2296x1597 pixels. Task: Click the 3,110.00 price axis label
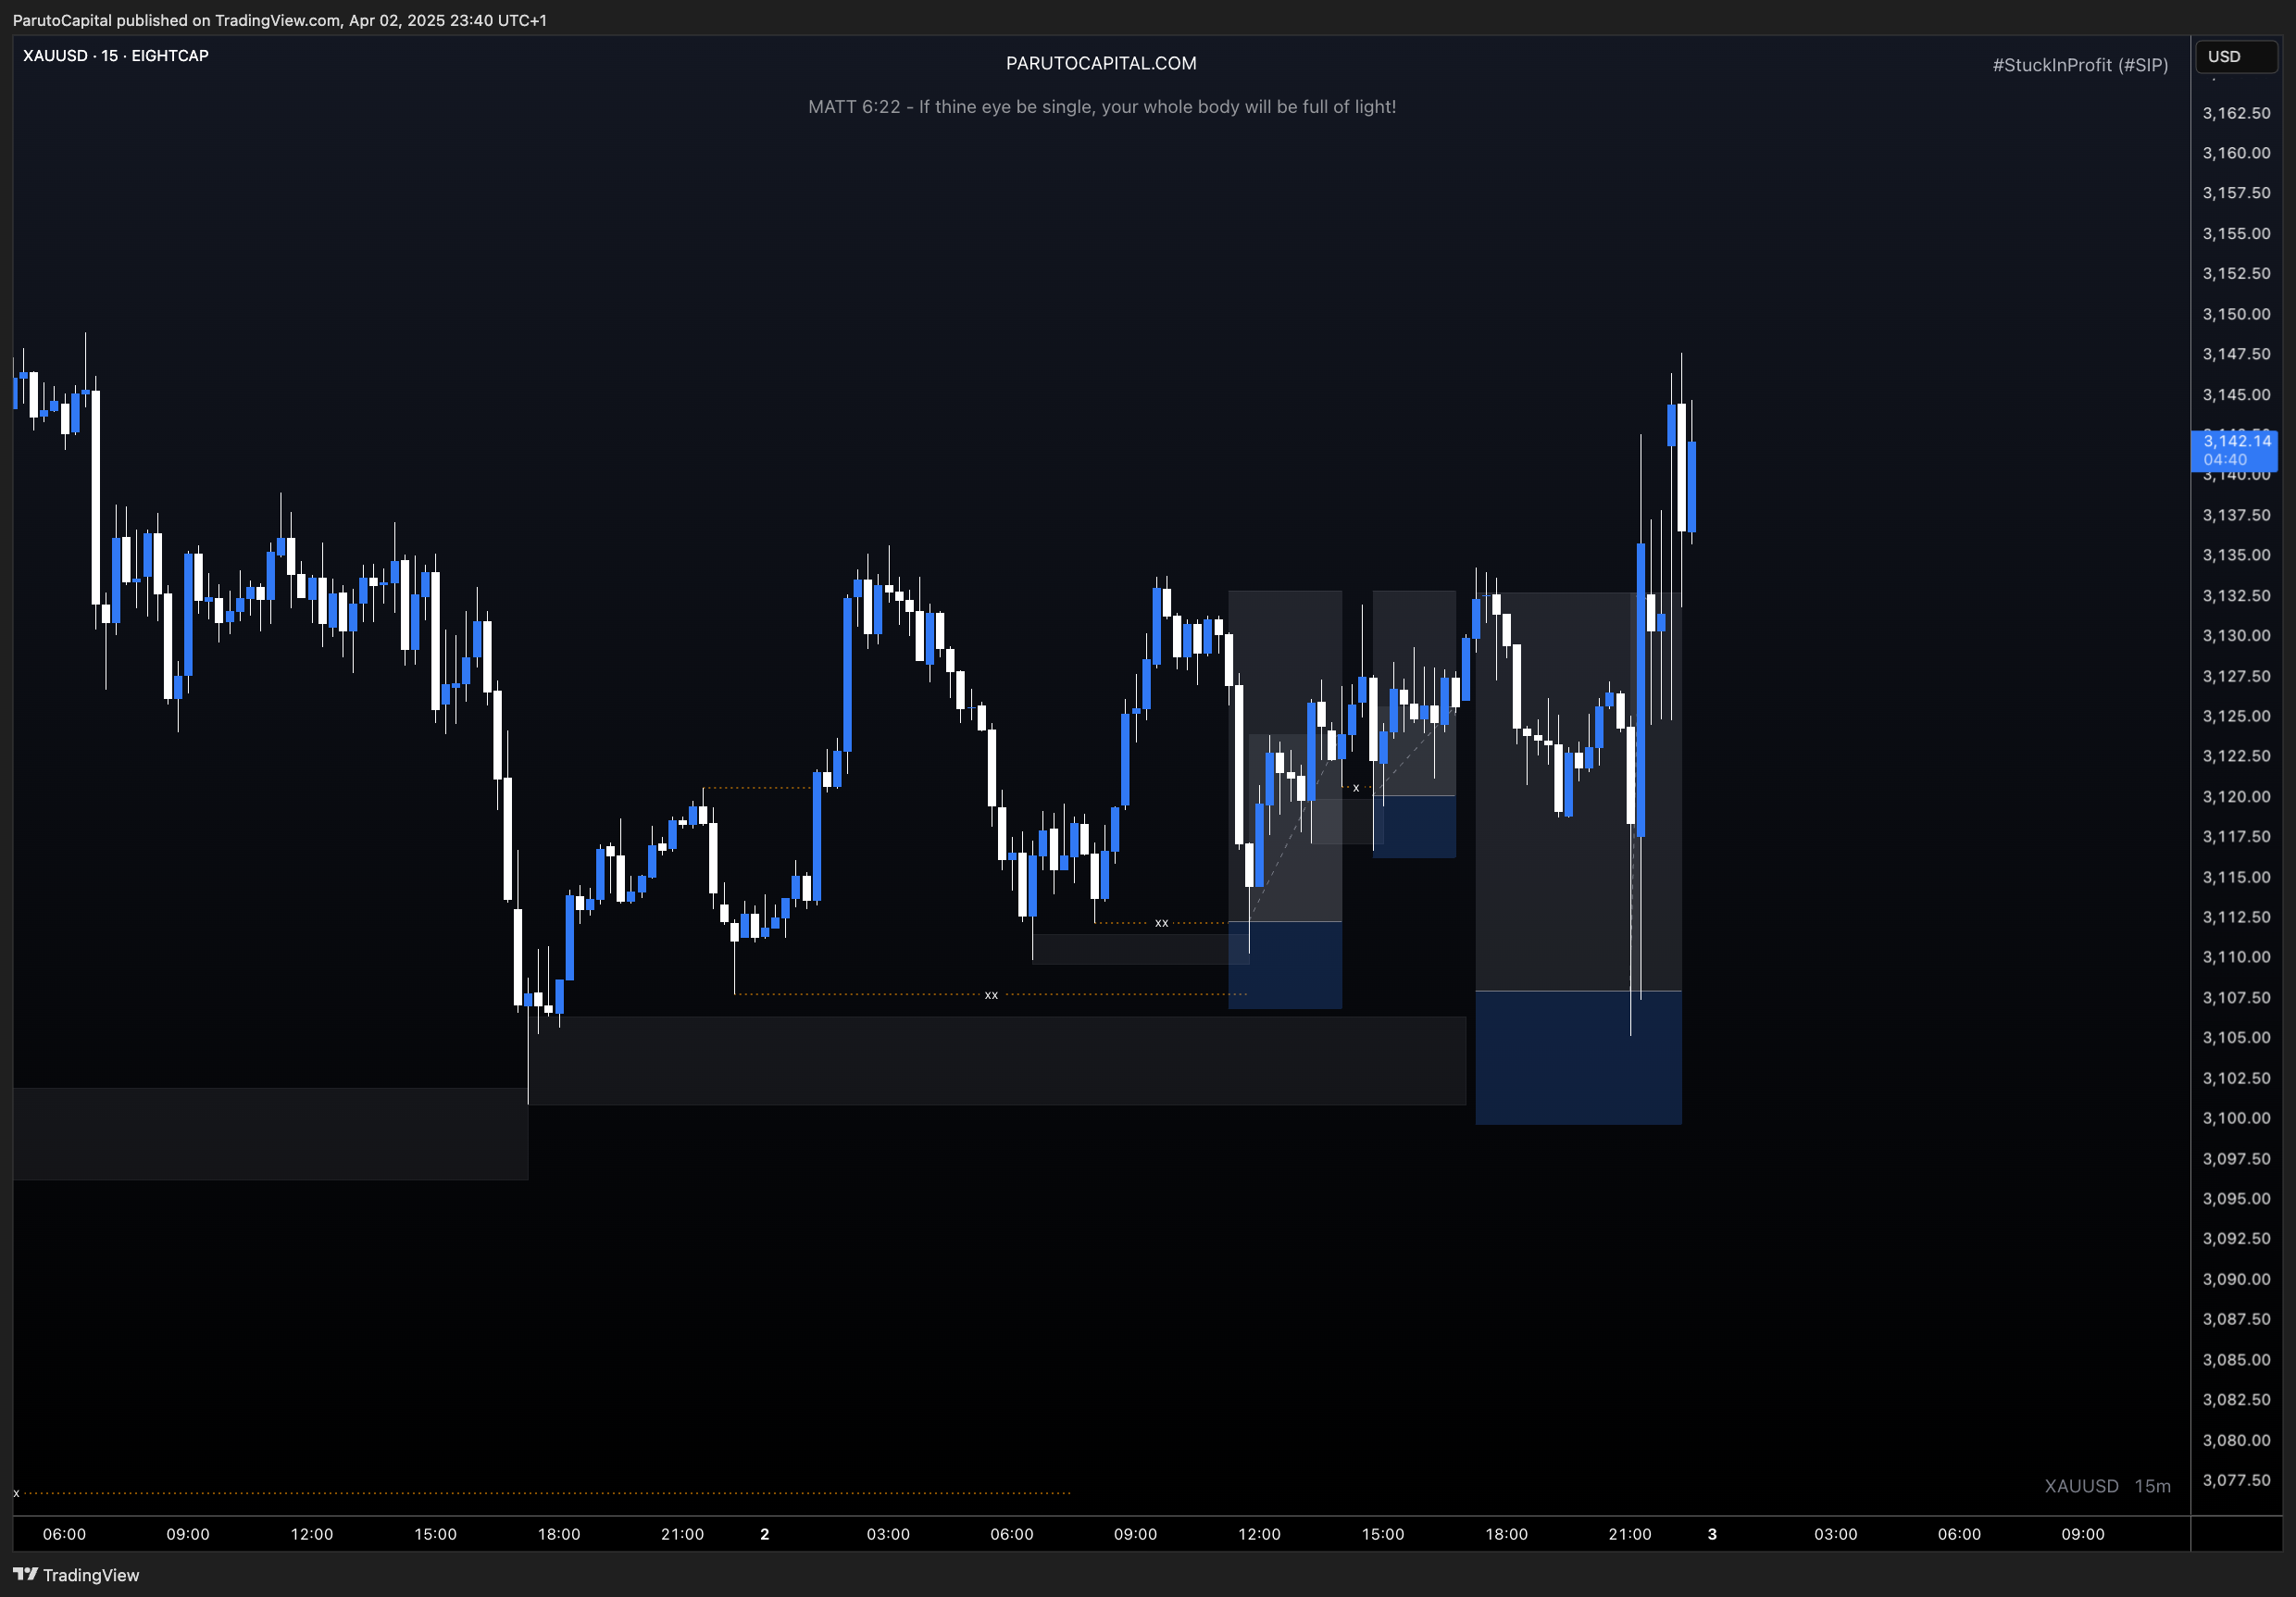pos(2236,957)
